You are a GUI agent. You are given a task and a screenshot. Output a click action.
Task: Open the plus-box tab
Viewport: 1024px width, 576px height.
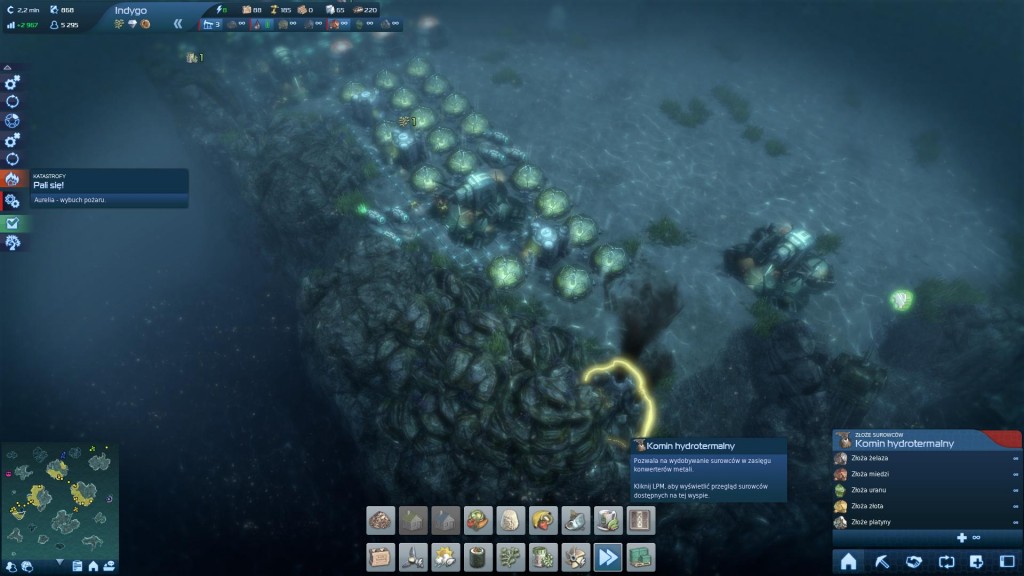point(976,561)
